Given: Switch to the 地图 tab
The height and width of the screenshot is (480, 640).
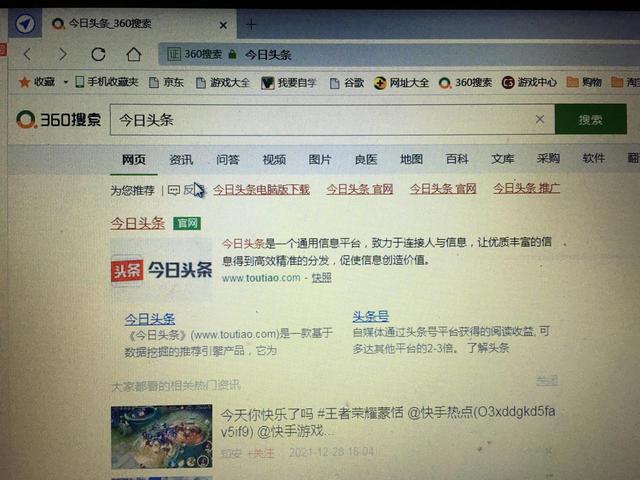Looking at the screenshot, I should (411, 159).
